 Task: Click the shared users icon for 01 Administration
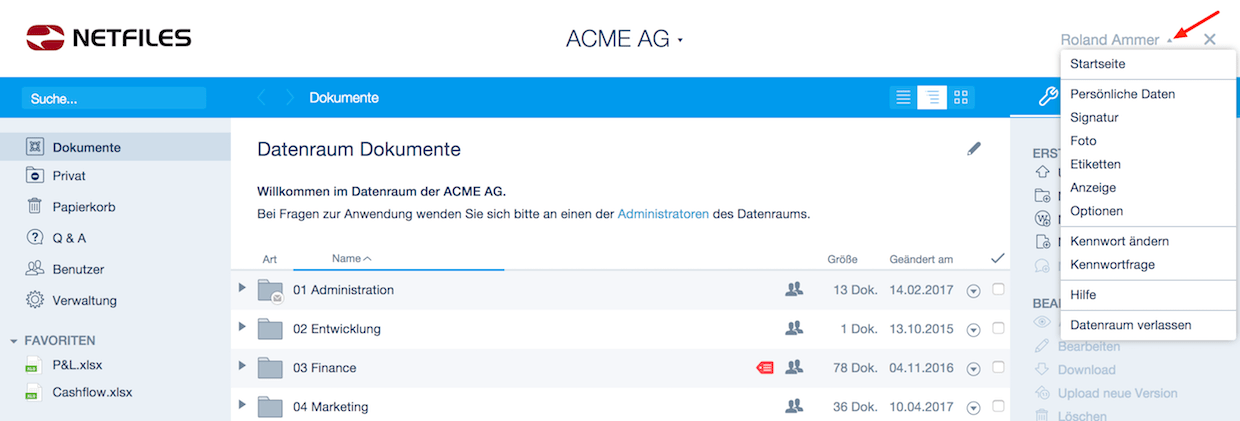tap(794, 289)
